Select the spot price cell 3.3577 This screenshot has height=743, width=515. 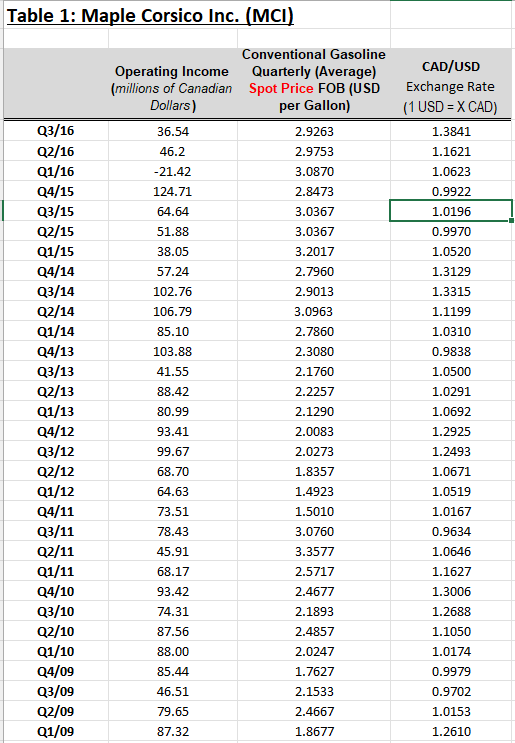314,552
